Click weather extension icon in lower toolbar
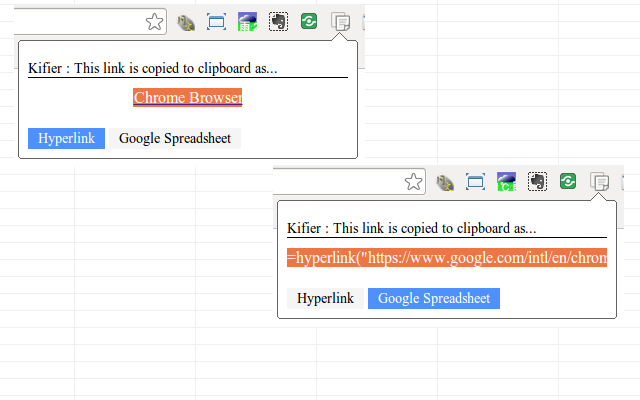The image size is (640, 400). pos(507,182)
